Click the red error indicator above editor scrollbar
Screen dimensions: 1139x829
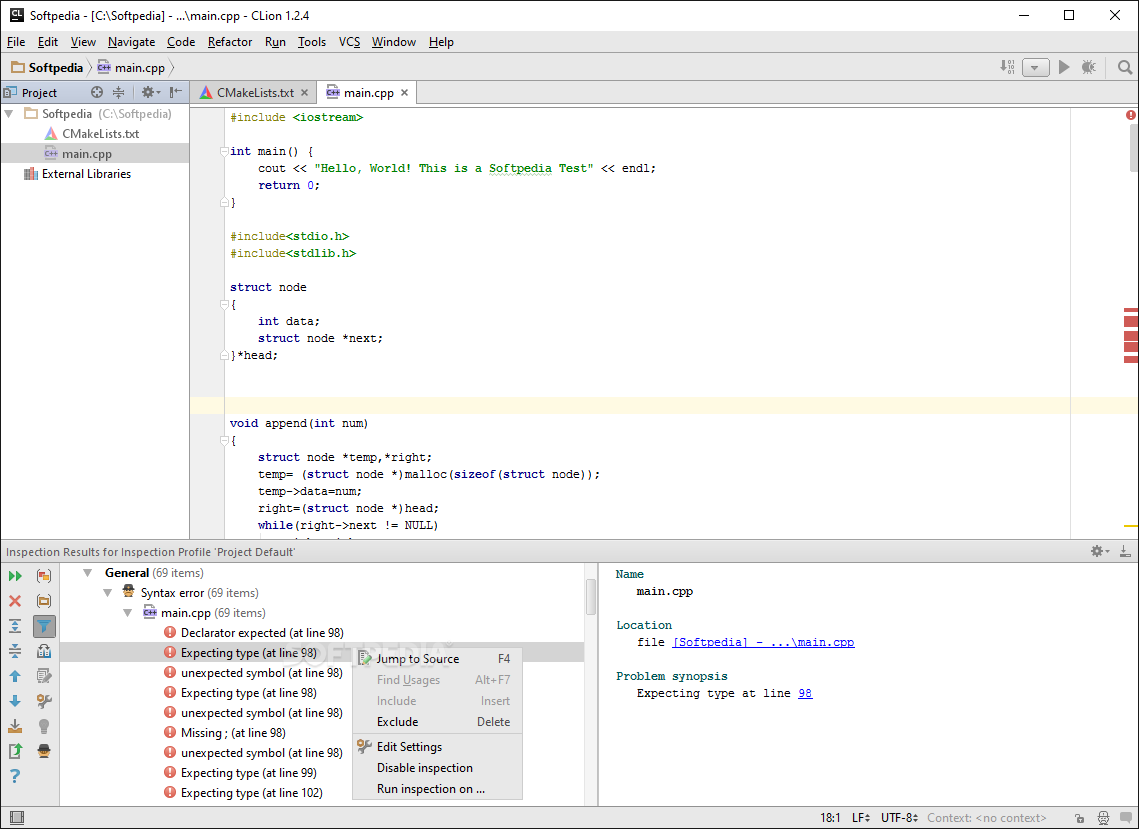click(x=1131, y=115)
